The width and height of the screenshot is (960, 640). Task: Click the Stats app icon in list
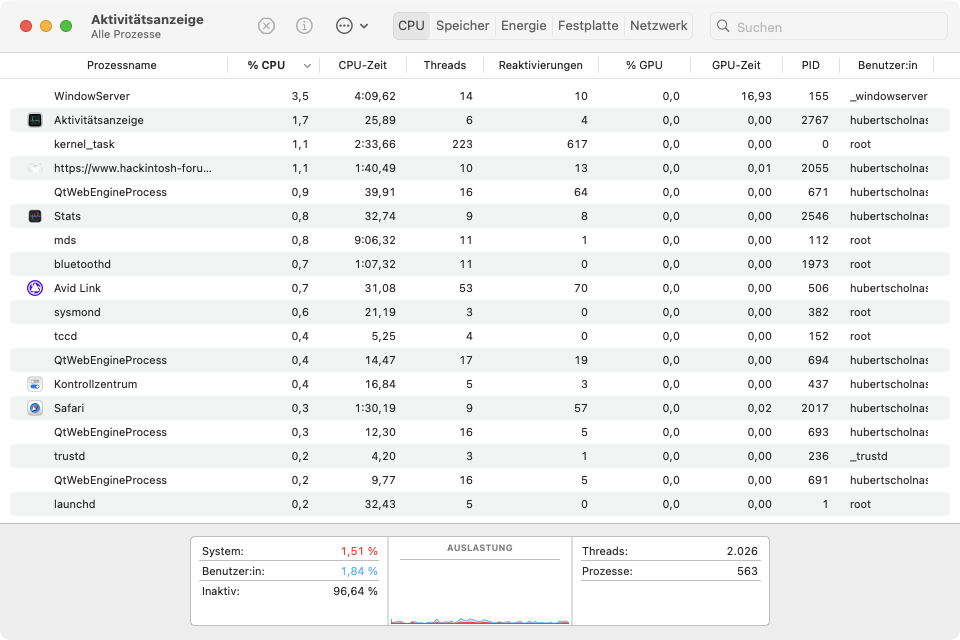click(35, 216)
